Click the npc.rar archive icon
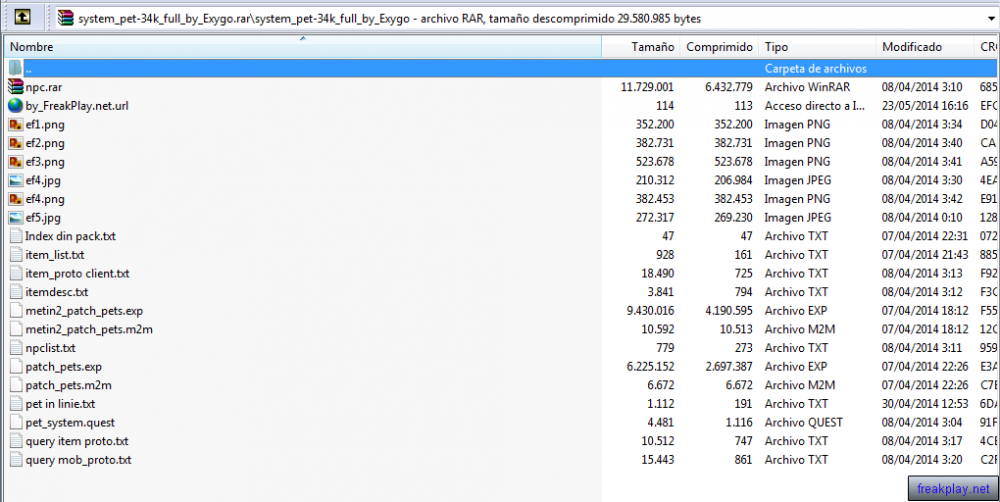This screenshot has width=1000, height=502. coord(16,87)
